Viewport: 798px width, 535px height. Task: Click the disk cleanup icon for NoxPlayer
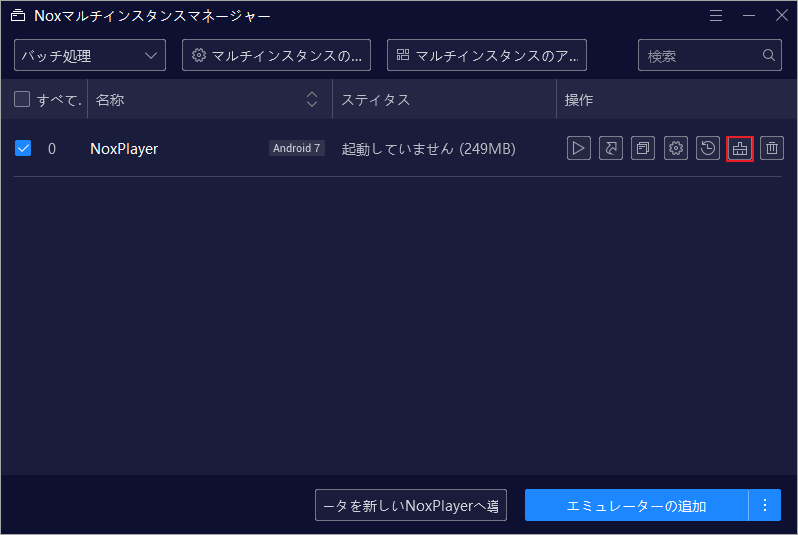coord(739,149)
